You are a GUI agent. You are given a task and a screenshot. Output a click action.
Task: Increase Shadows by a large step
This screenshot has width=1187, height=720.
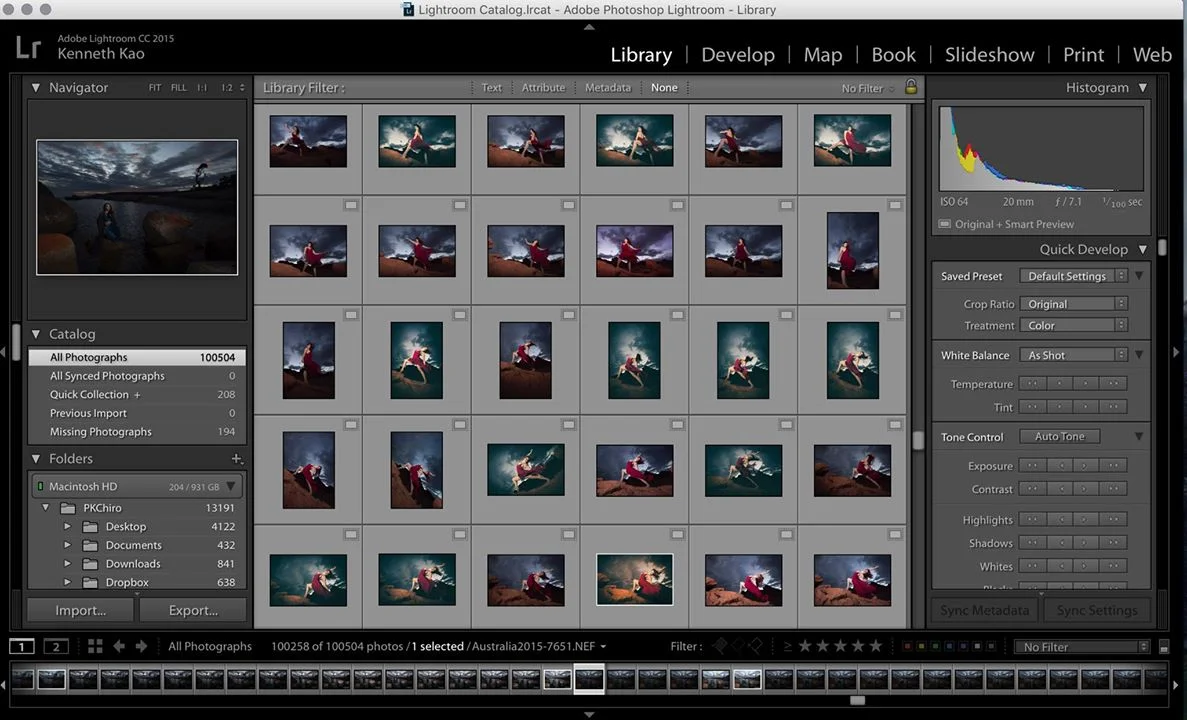pyautogui.click(x=1114, y=543)
